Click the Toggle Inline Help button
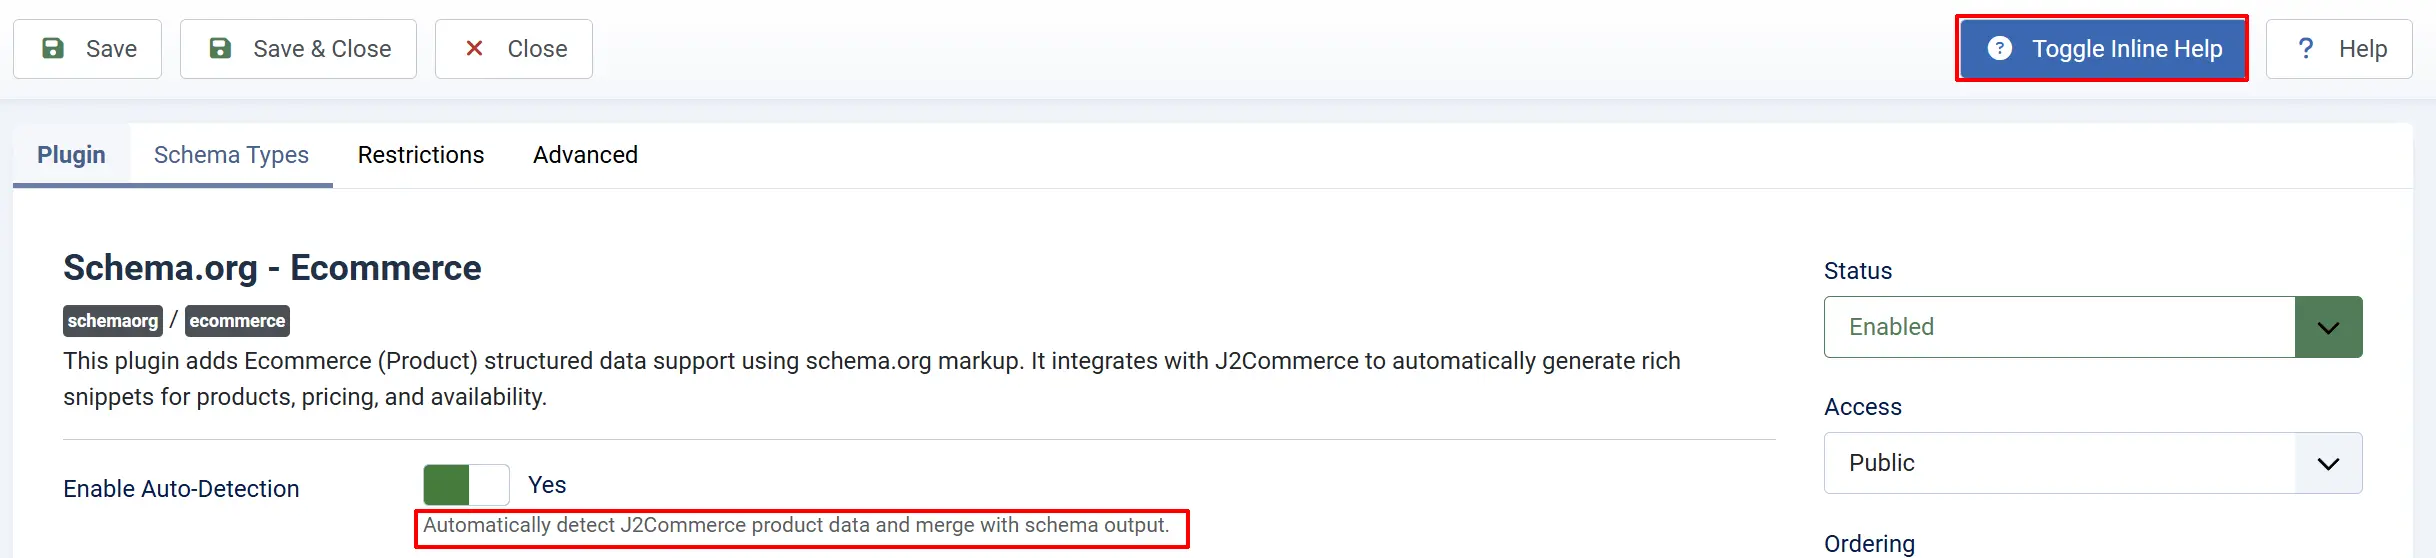The height and width of the screenshot is (558, 2436). [2102, 48]
